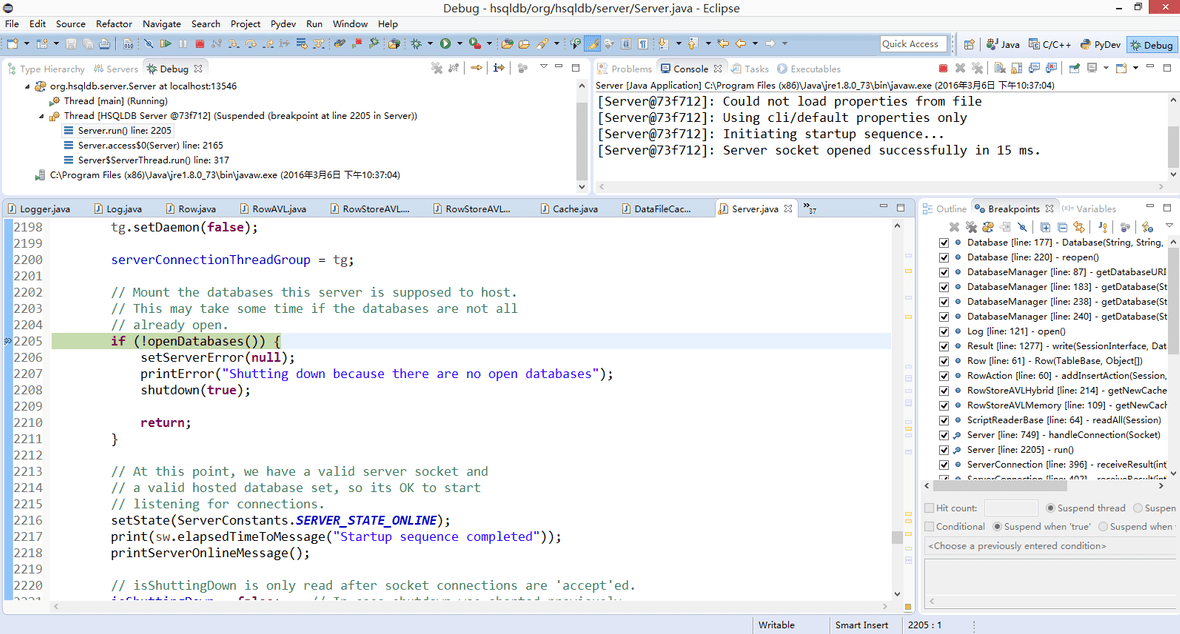Select the Suspend thread radio button
This screenshot has width=1180, height=634.
coord(1050,508)
